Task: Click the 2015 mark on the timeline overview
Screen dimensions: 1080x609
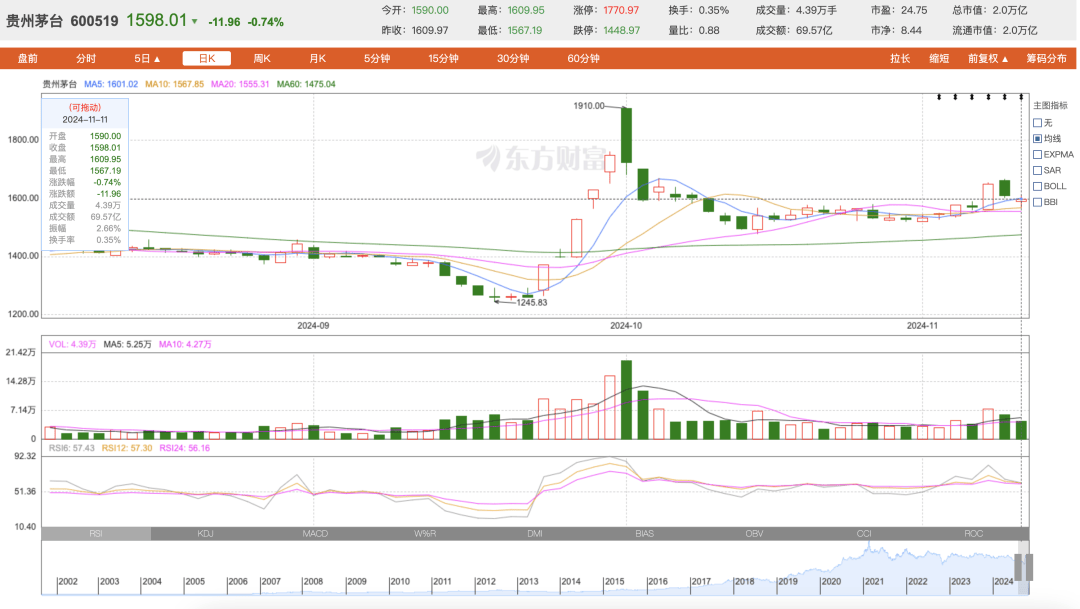Action: (x=613, y=582)
